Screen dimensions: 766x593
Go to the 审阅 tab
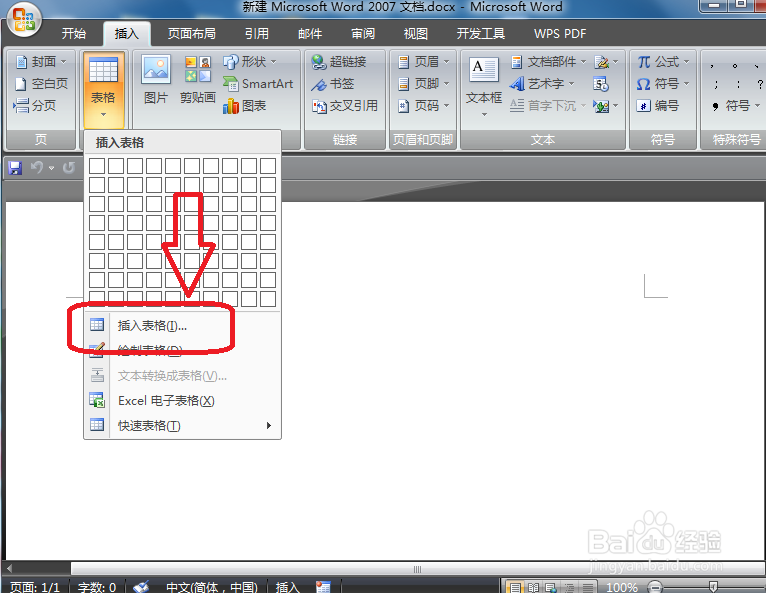[x=363, y=34]
